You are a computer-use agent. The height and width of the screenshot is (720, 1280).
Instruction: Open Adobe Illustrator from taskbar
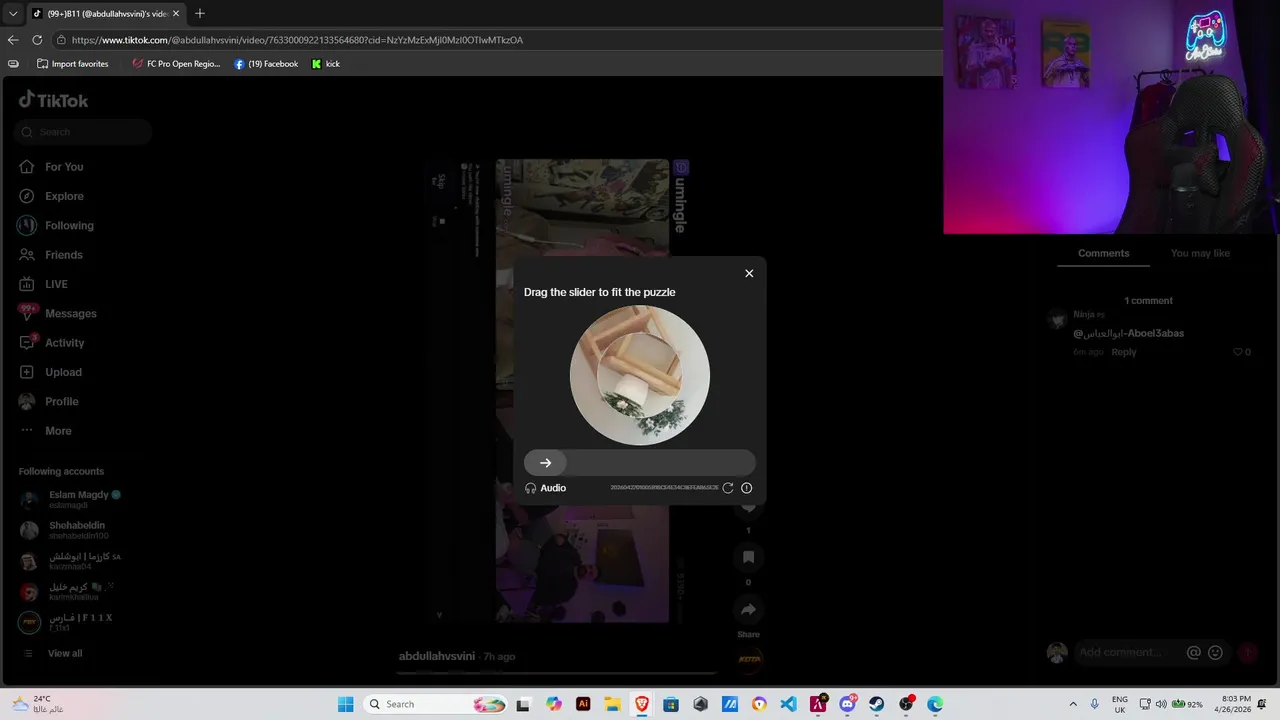pos(583,704)
